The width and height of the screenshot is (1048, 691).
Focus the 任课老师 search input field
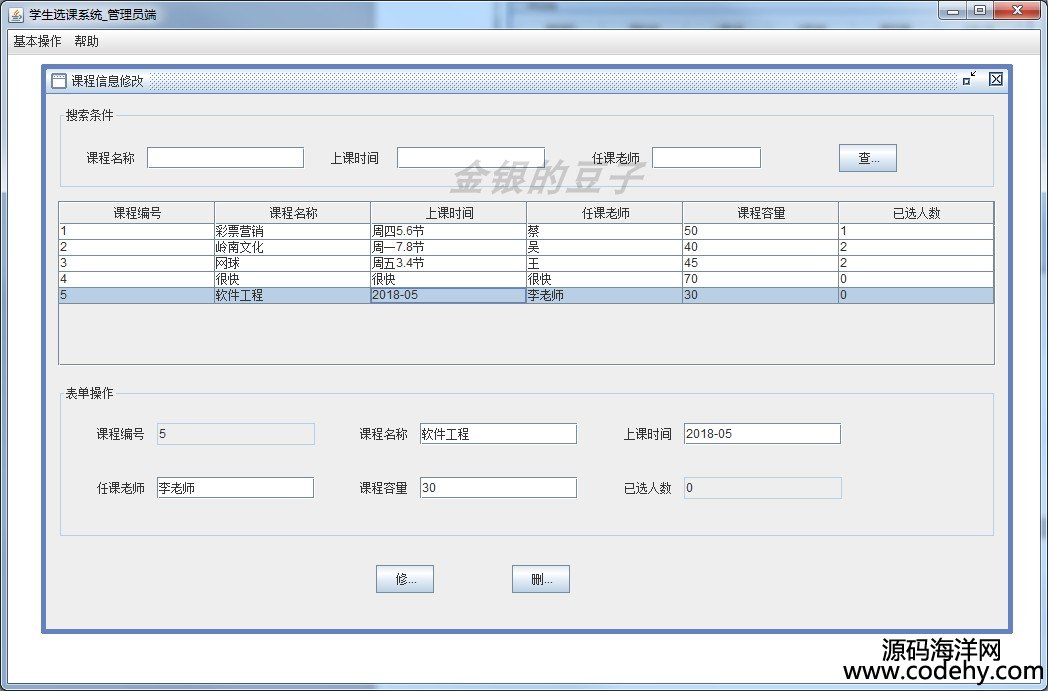point(706,158)
